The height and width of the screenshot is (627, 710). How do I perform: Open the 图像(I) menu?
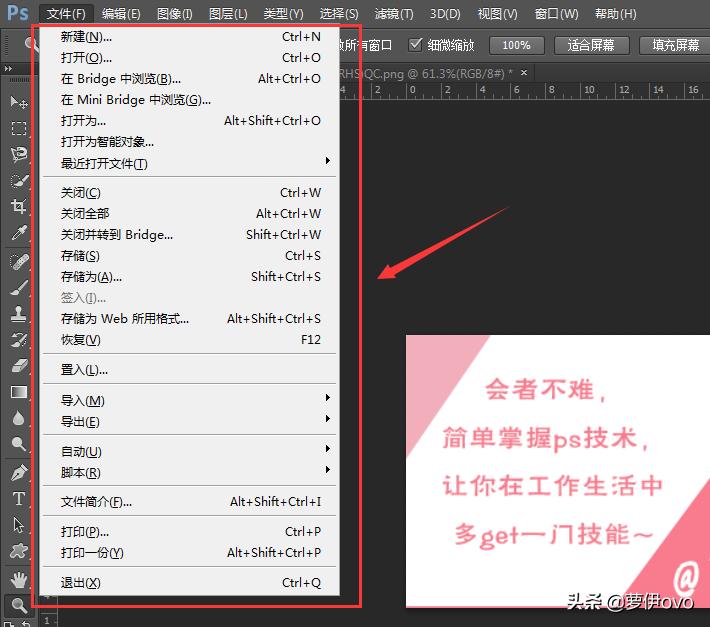point(175,14)
